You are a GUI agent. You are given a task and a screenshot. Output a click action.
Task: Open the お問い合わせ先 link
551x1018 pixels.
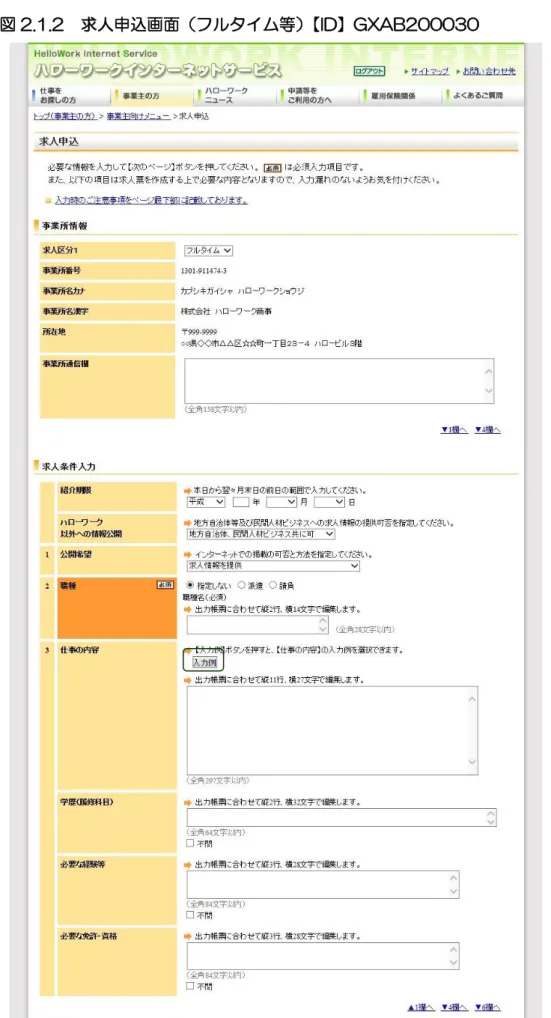tap(489, 71)
